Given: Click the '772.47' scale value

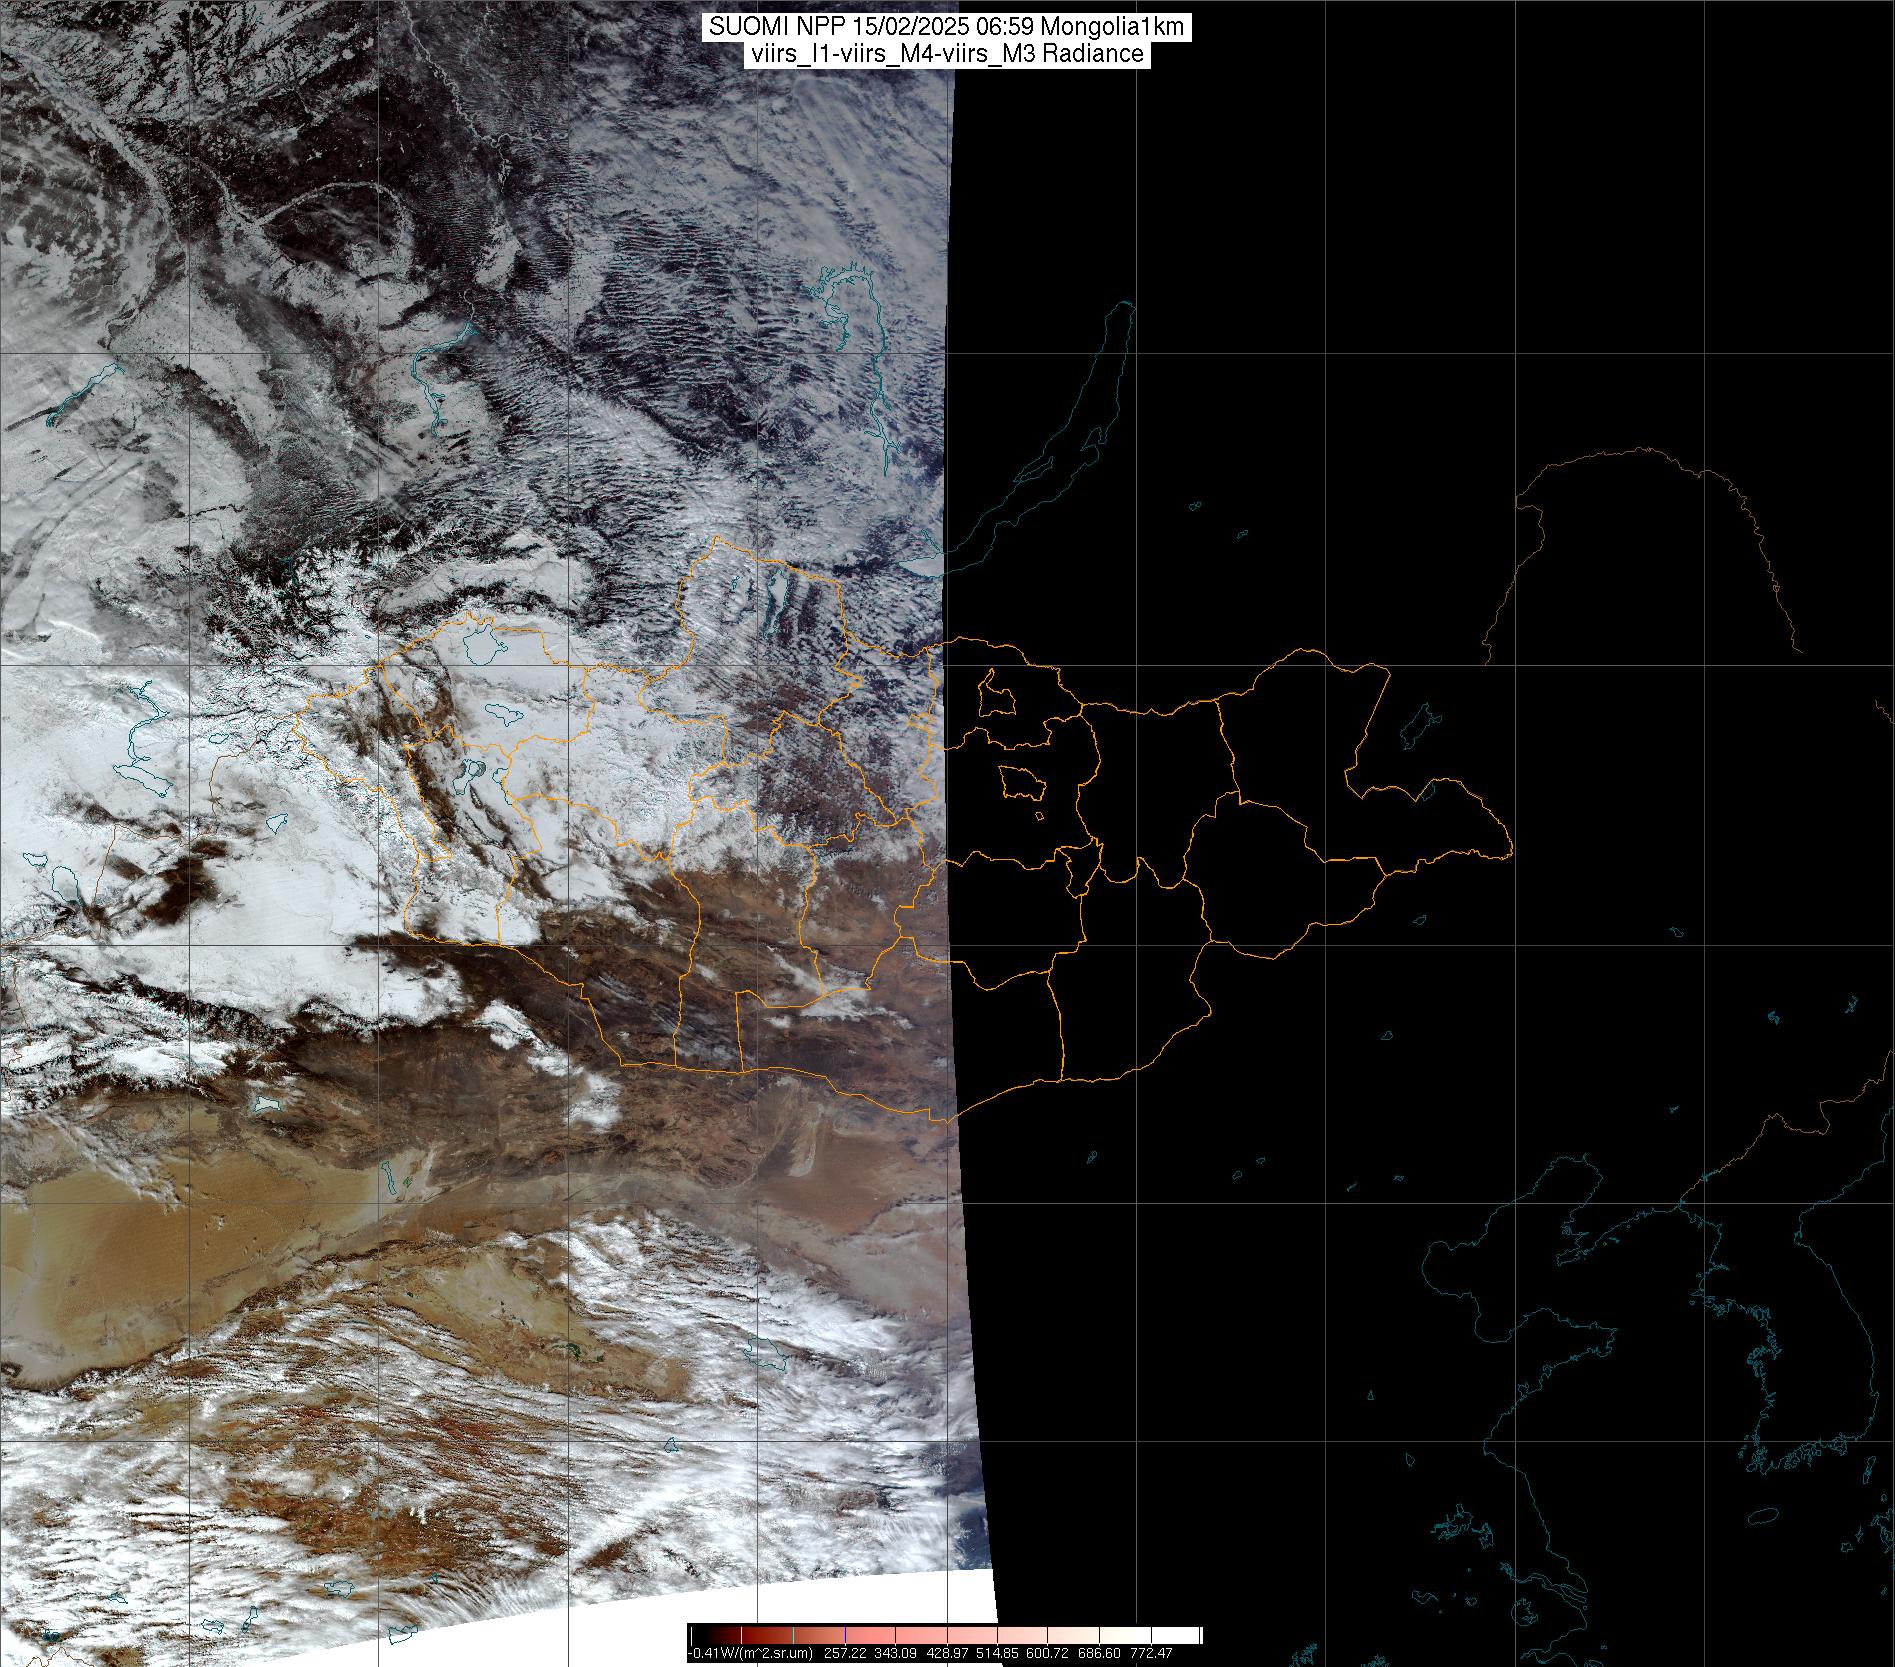Looking at the screenshot, I should (x=1151, y=1653).
